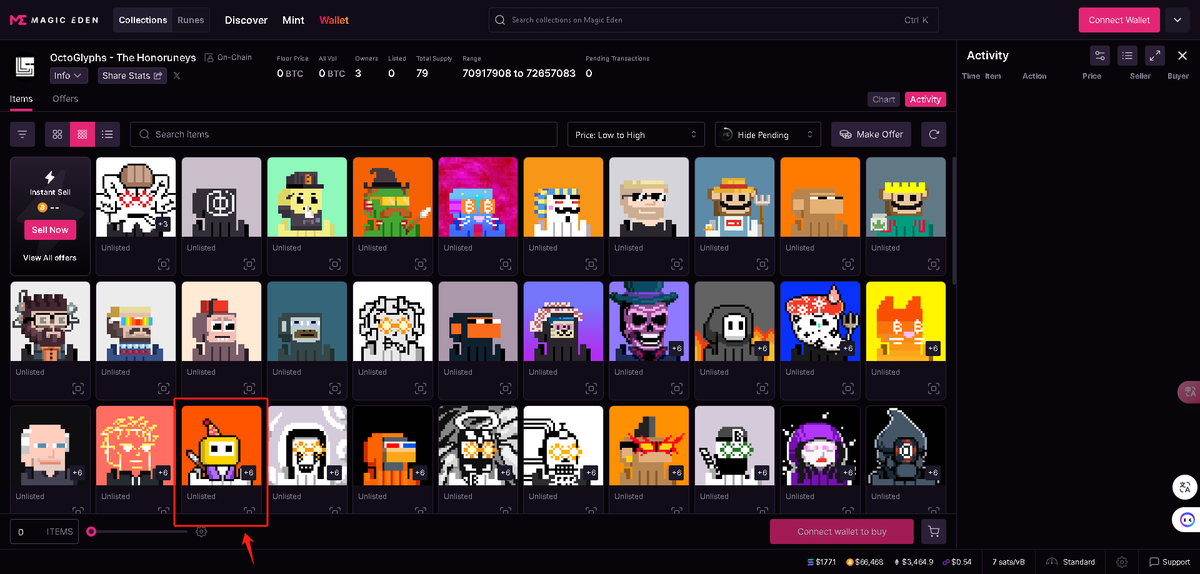Open Wallet in top navigation
This screenshot has width=1200, height=574.
coord(334,20)
